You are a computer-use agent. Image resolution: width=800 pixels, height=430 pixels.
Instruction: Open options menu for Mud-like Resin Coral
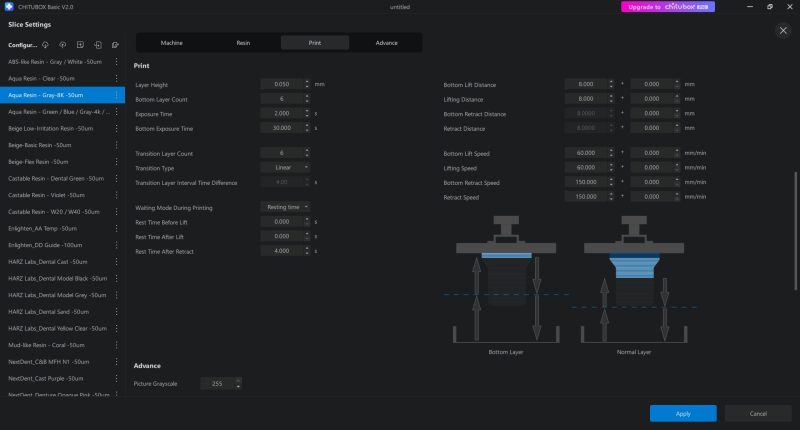[x=116, y=345]
